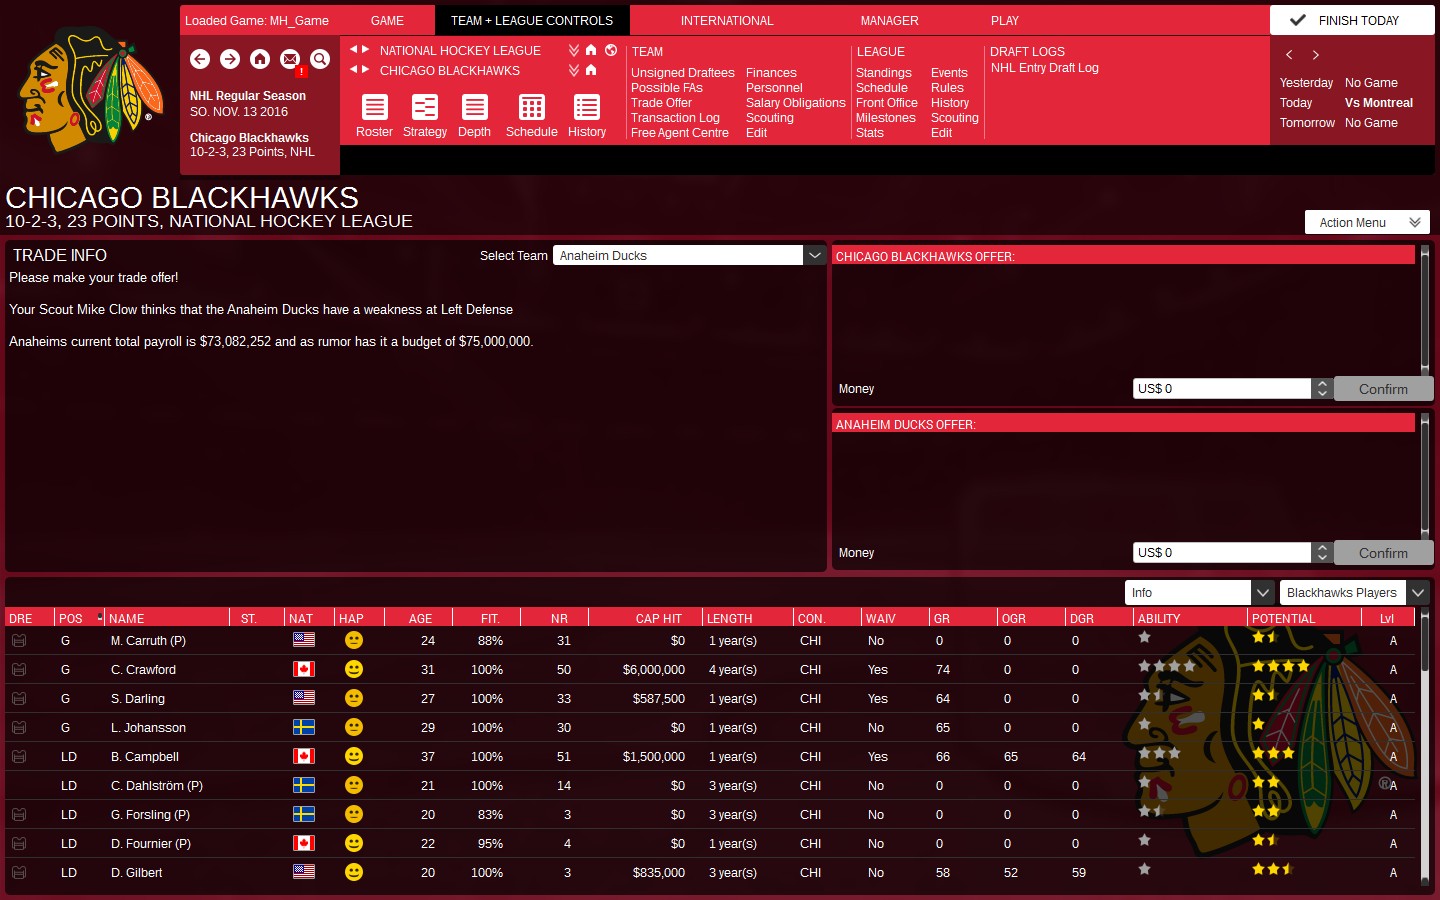Expand the Info view dropdown

[1262, 592]
